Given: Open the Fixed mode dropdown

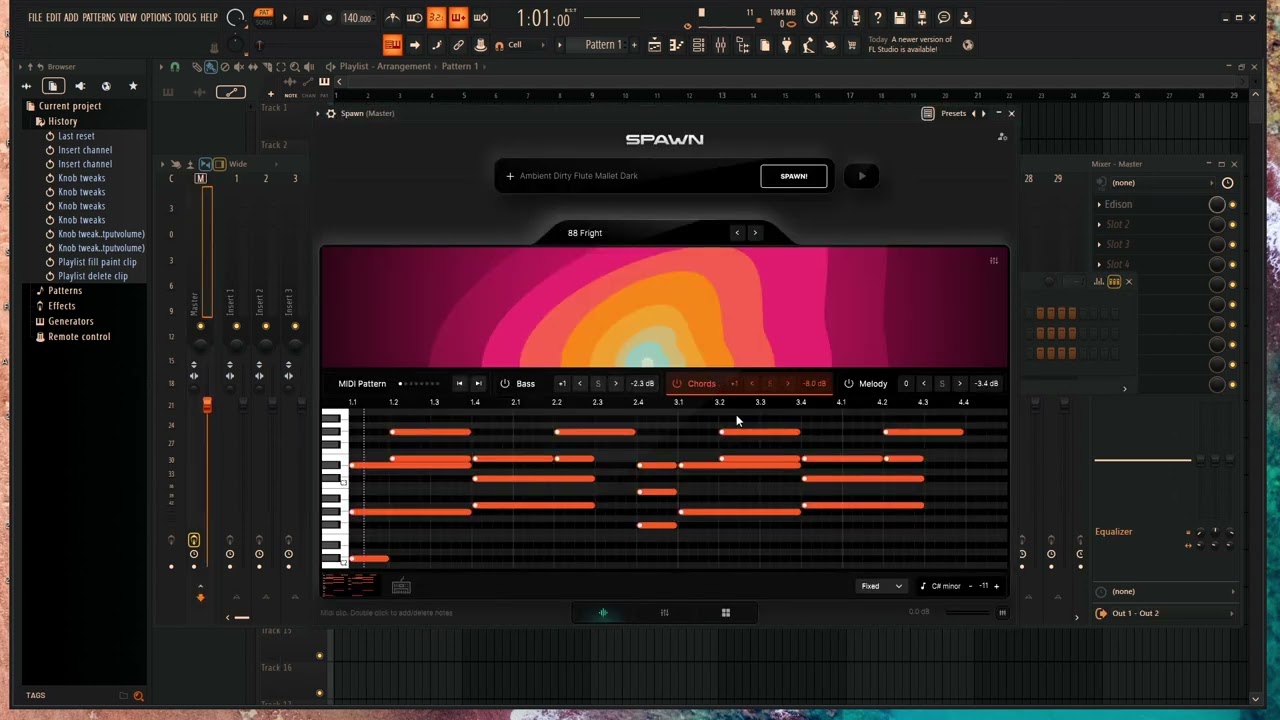Looking at the screenshot, I should click(882, 586).
